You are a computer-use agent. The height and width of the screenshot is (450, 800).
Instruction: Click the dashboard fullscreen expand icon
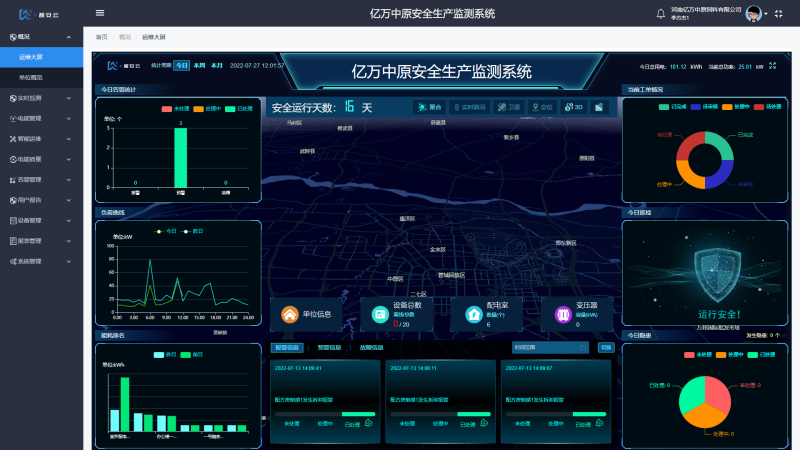[772, 66]
